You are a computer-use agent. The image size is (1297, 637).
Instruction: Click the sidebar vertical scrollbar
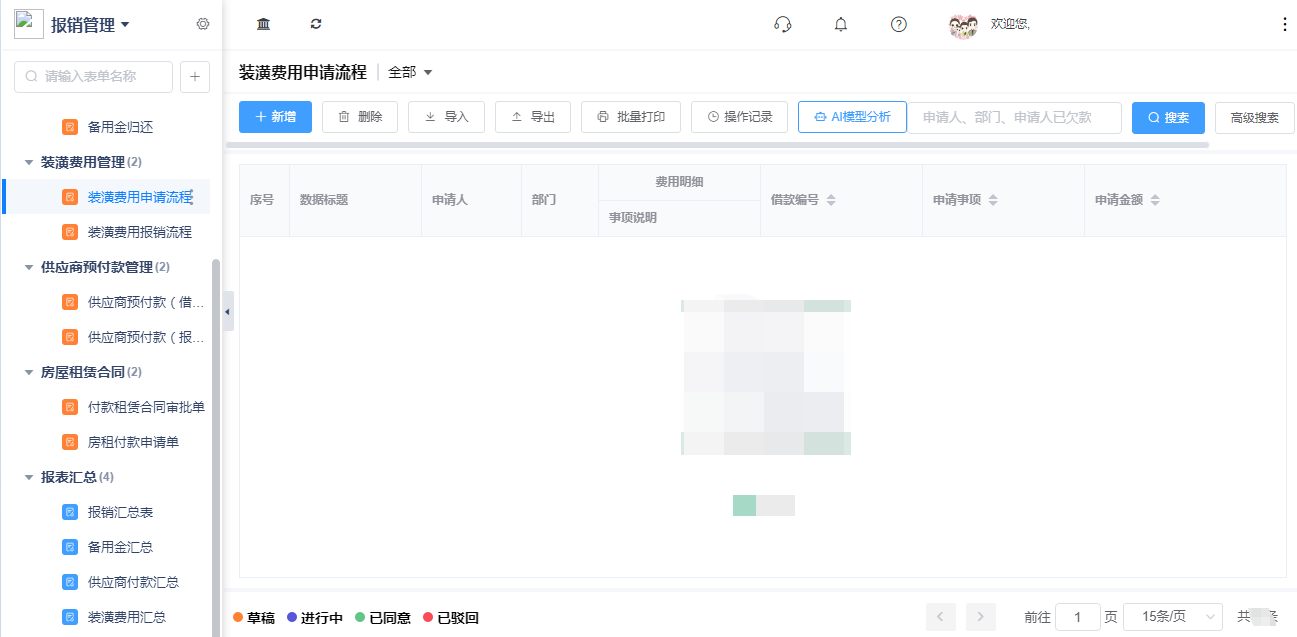point(215,448)
